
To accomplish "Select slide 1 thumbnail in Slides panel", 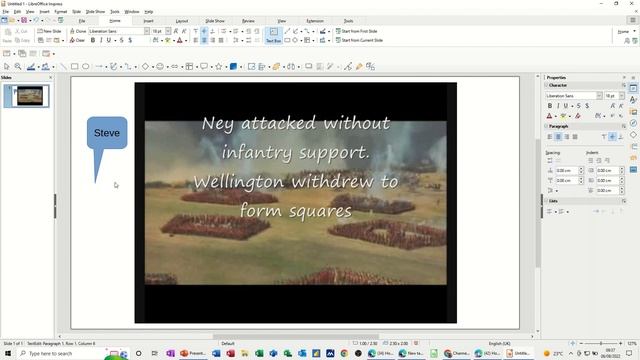I will (x=27, y=96).
